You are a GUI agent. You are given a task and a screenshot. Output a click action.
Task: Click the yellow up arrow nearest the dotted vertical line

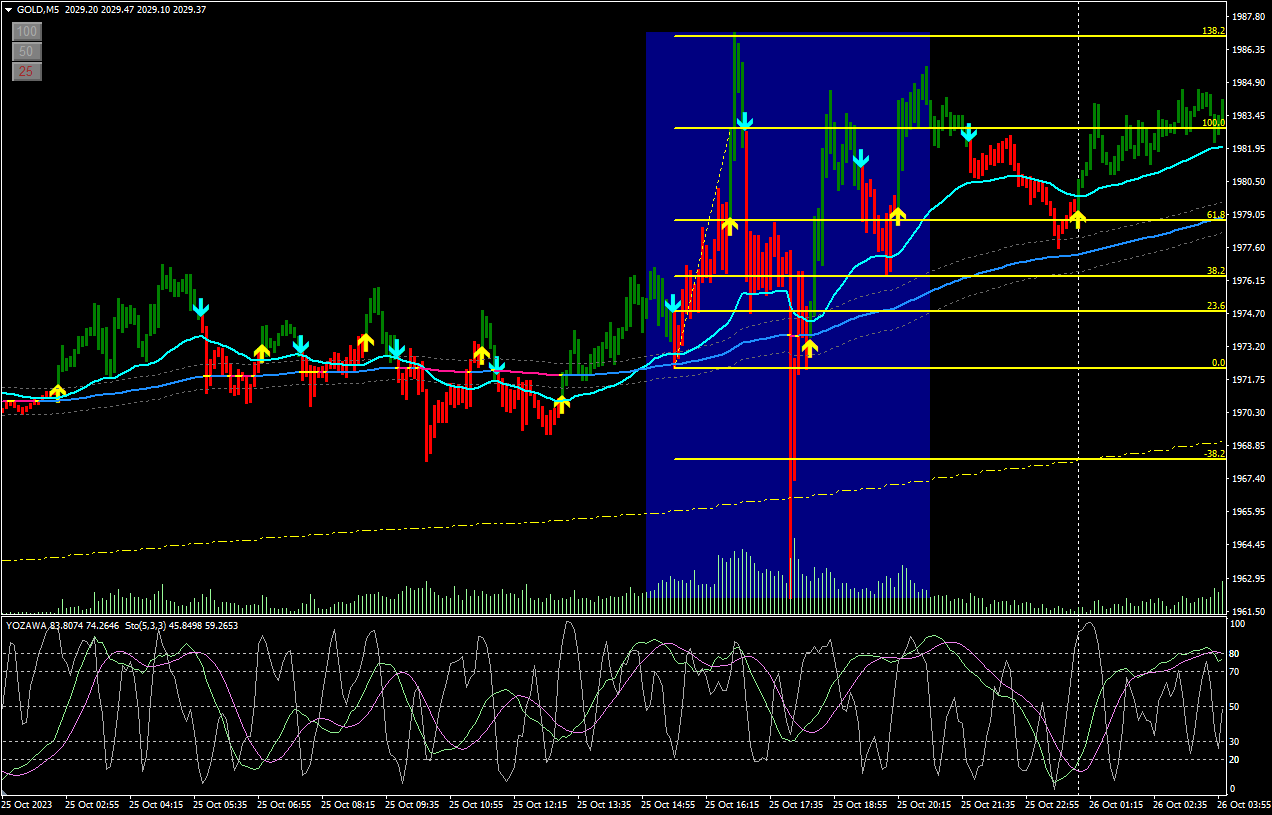point(1077,218)
